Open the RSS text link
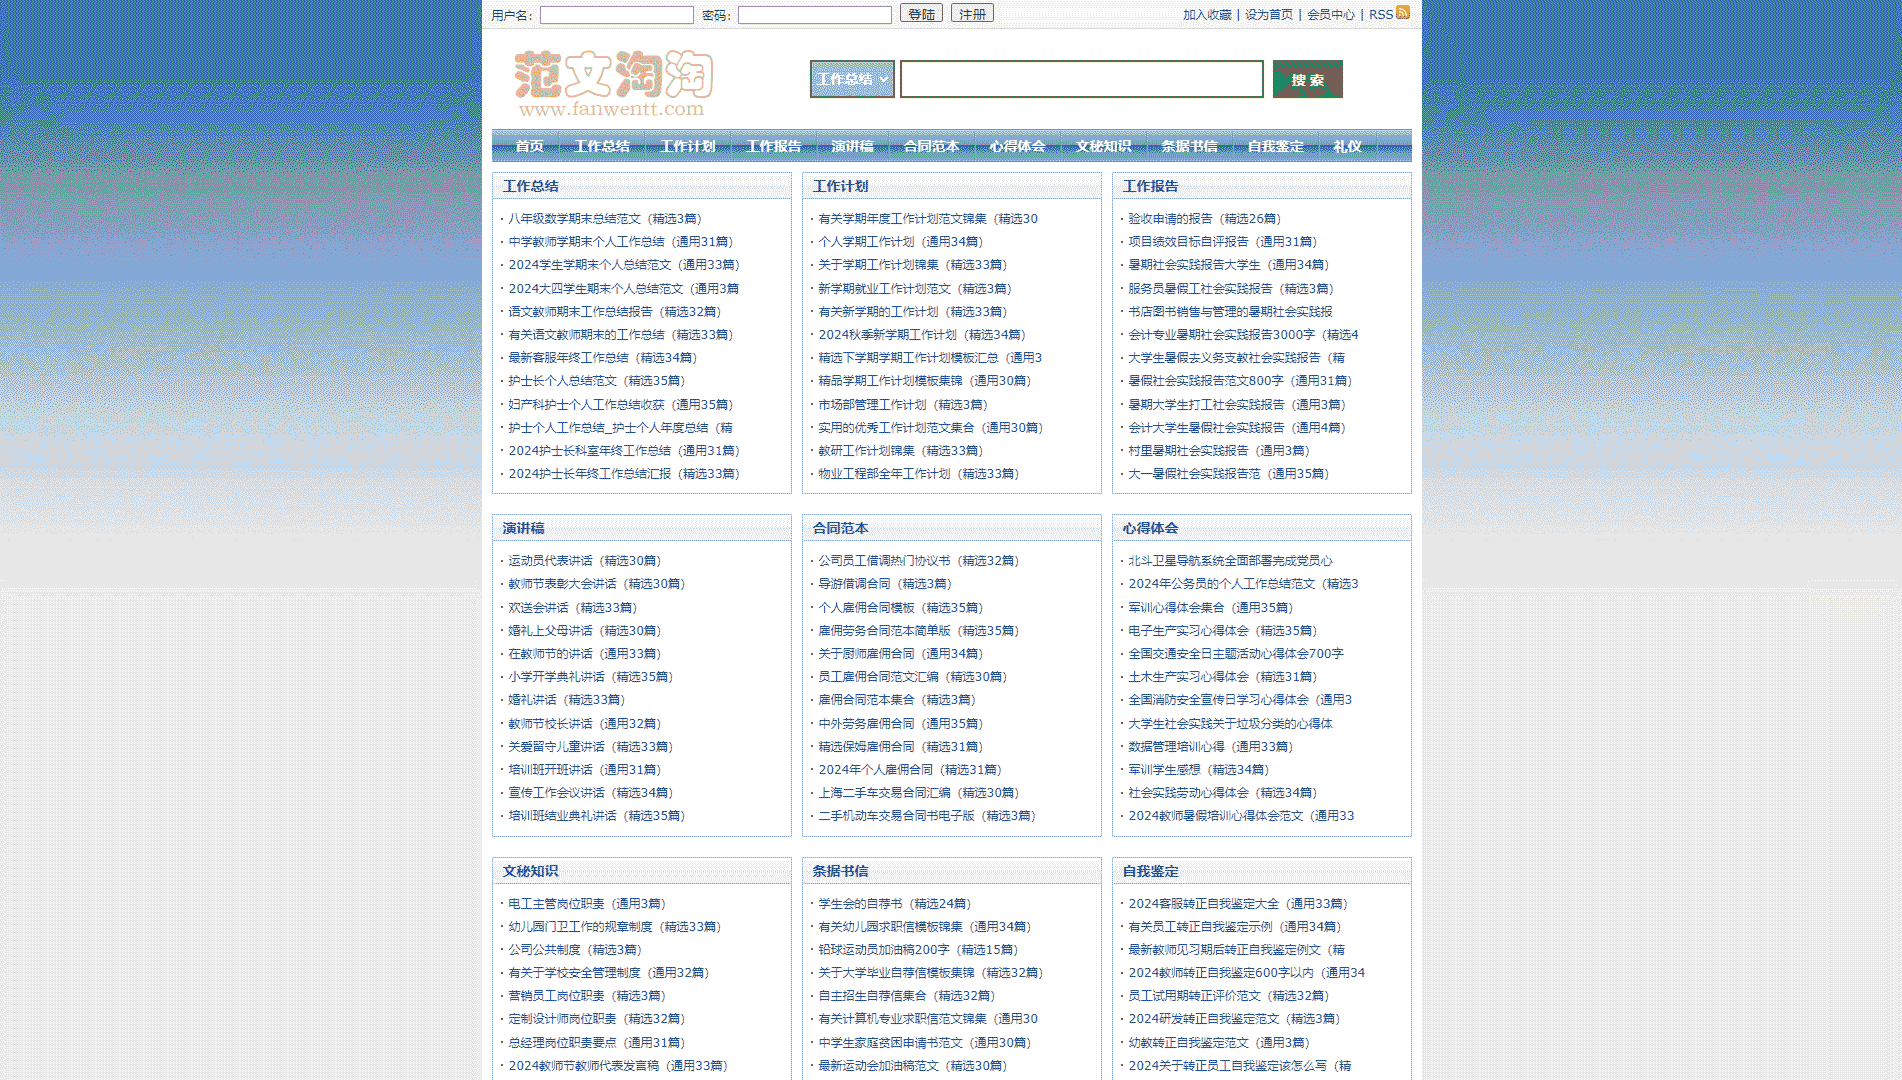1902x1080 pixels. tap(1381, 15)
